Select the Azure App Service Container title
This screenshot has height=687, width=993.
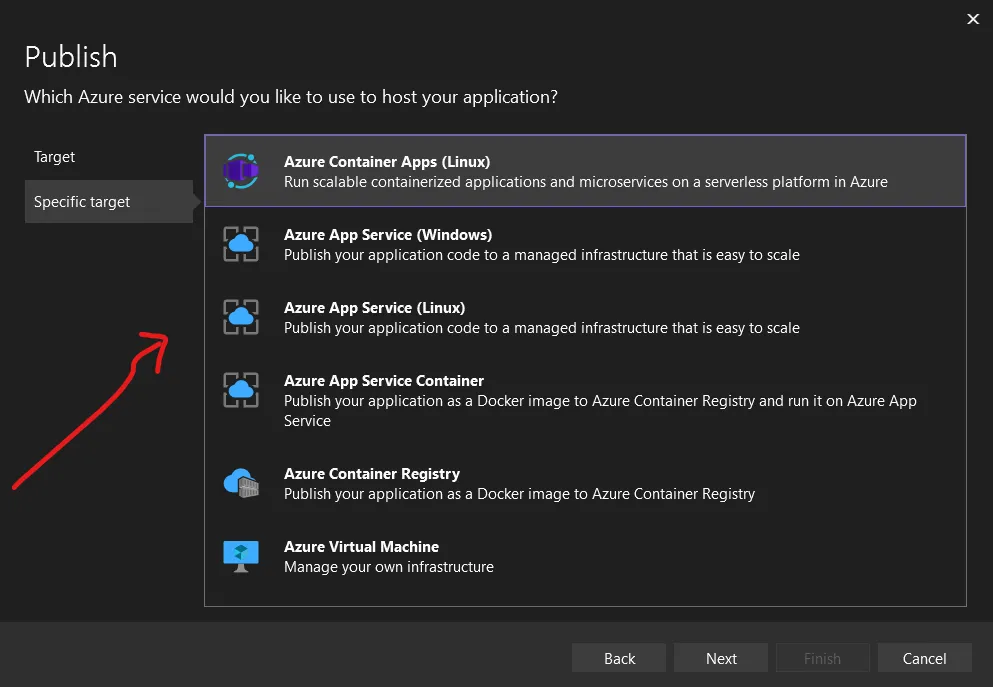point(384,381)
